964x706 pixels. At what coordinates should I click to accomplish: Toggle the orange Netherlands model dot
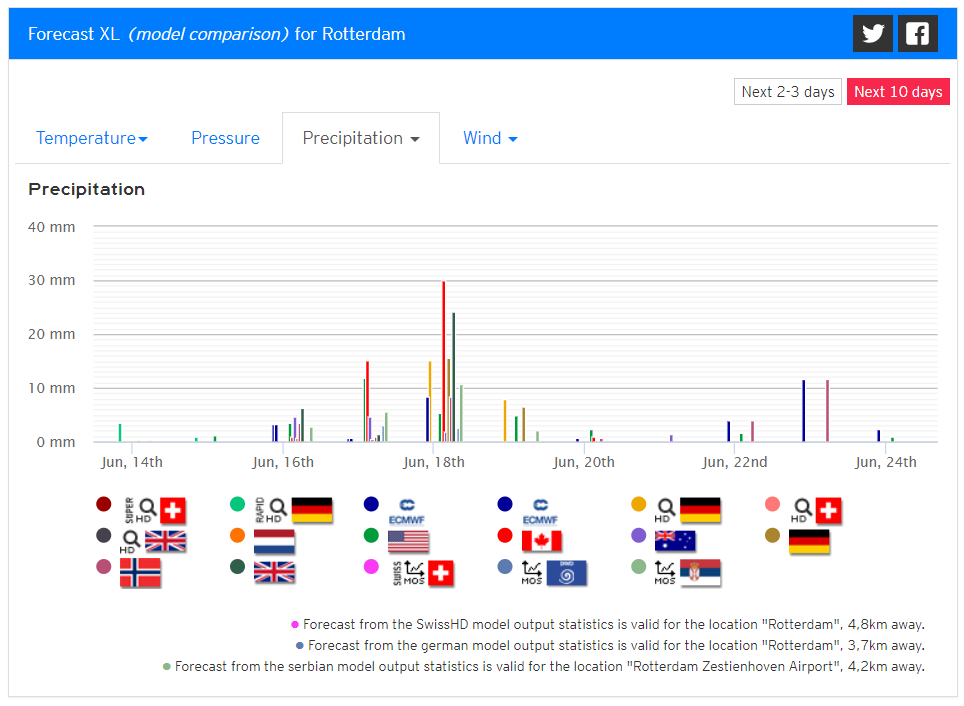tap(237, 535)
